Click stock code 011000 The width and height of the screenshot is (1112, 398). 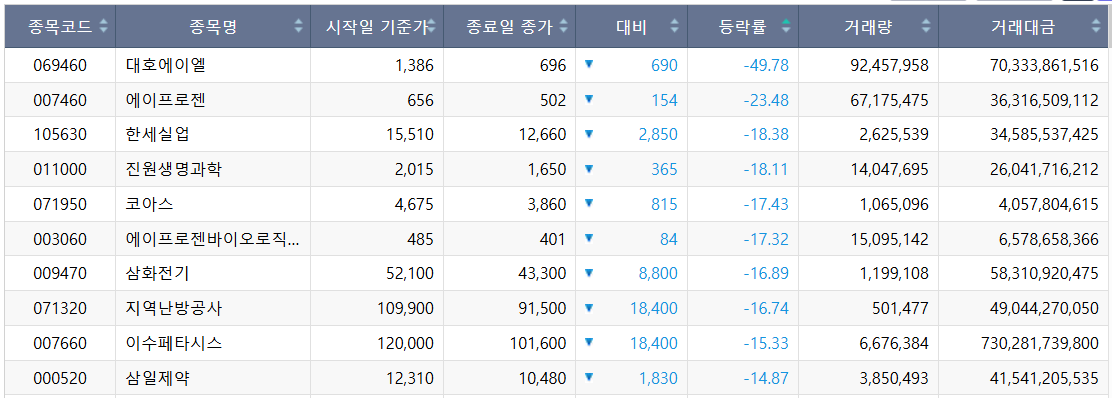pyautogui.click(x=60, y=170)
